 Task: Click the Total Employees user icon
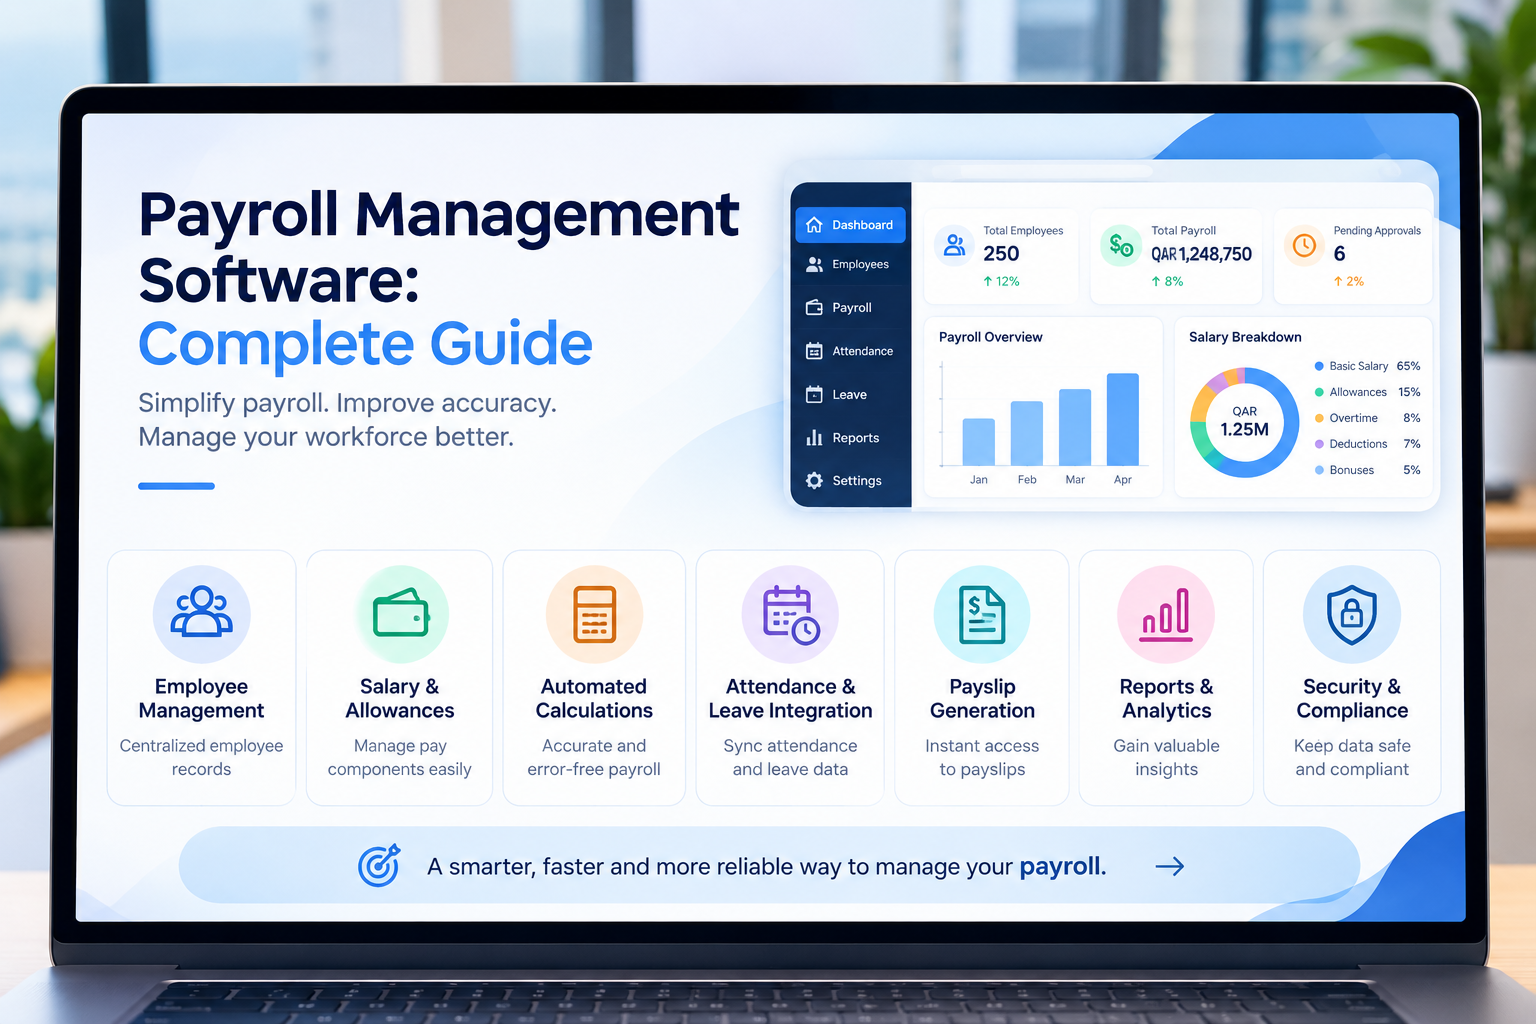point(955,245)
